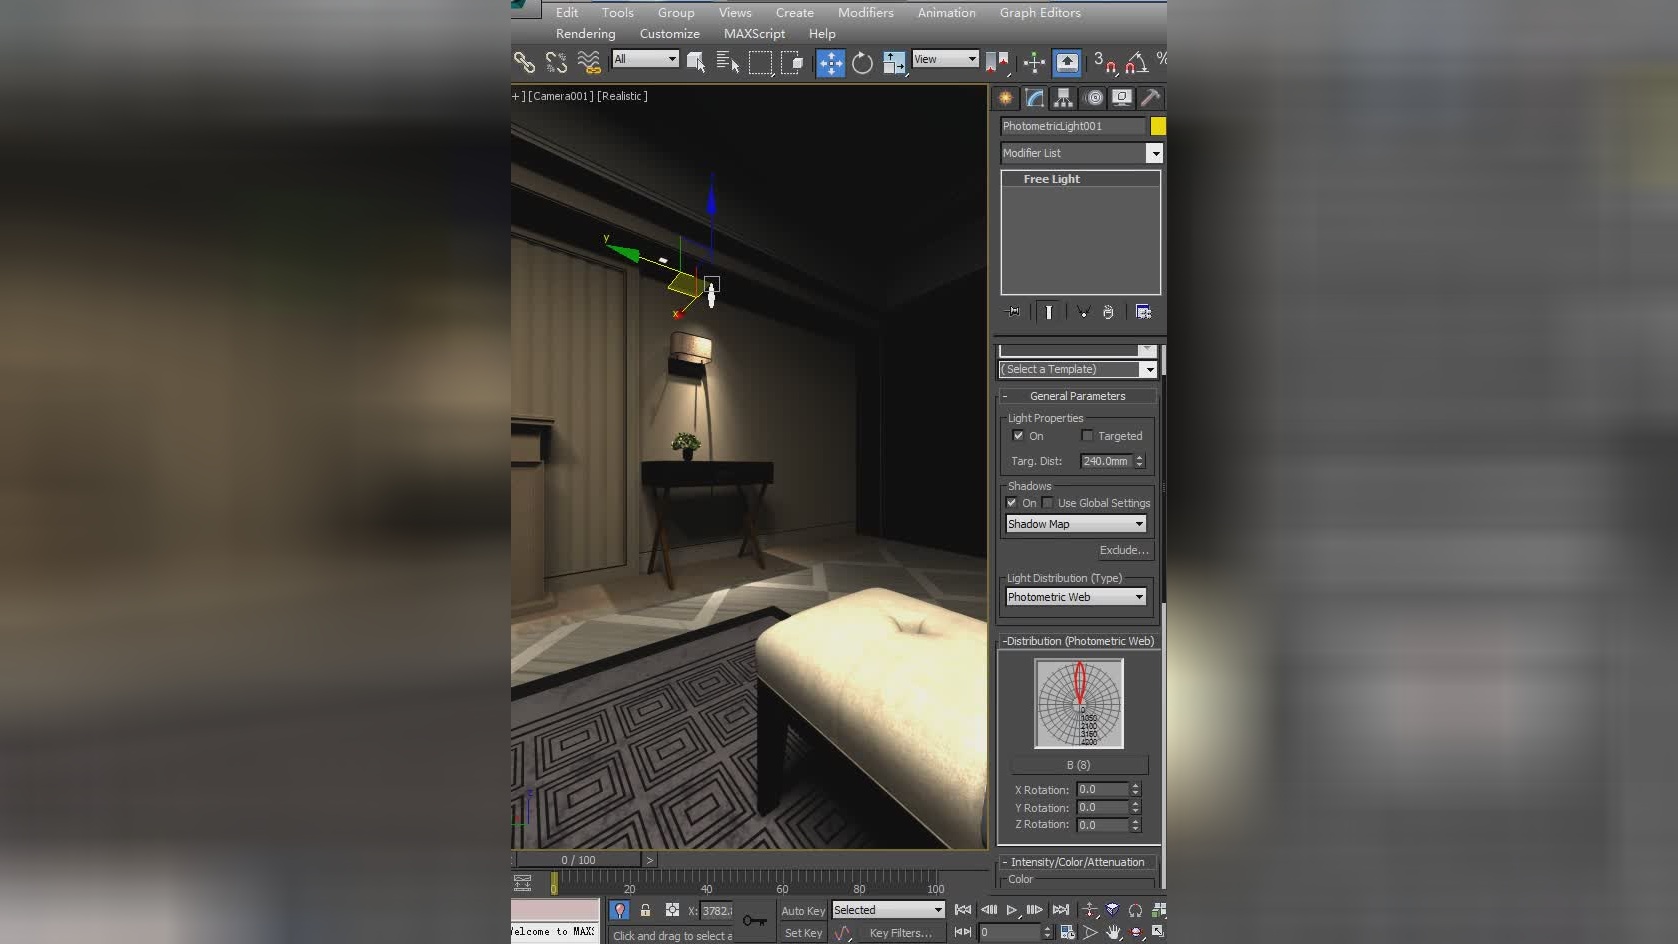Click the B (8) web file button
This screenshot has width=1678, height=944.
[1079, 765]
